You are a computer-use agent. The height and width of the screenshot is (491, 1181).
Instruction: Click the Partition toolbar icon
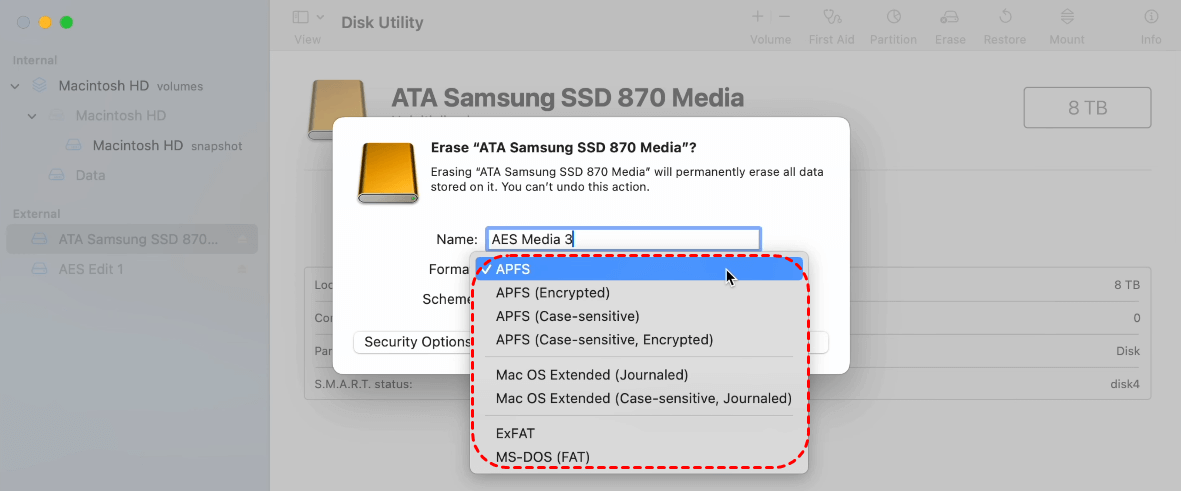(x=893, y=17)
